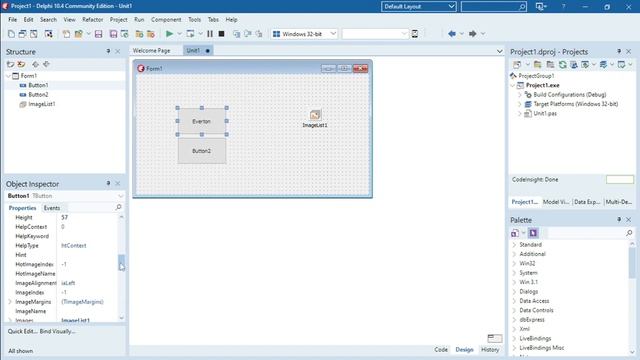Click the title bar search input box
The image size is (640, 360).
pyautogui.click(x=493, y=7)
